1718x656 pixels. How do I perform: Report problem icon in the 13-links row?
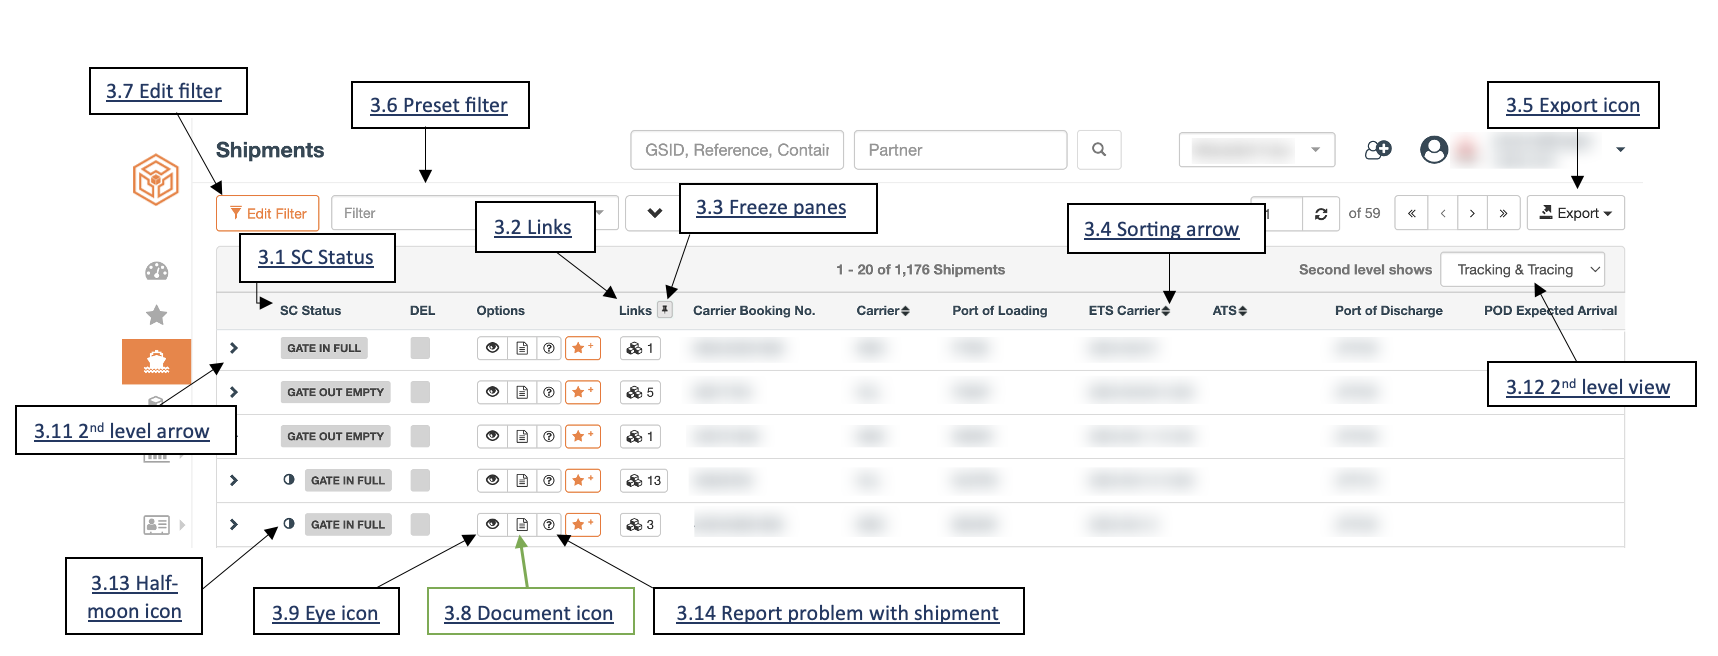(549, 480)
